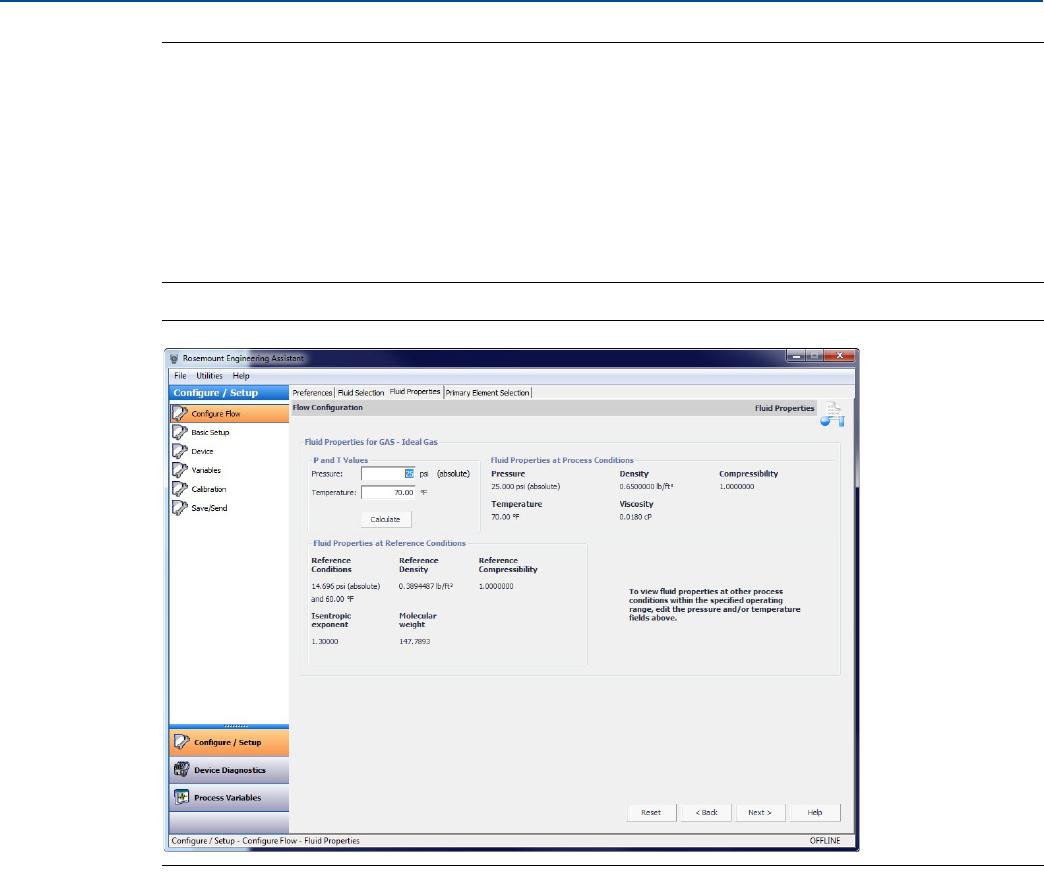
Task: Click the Basic Setup pencil icon
Action: tap(180, 432)
